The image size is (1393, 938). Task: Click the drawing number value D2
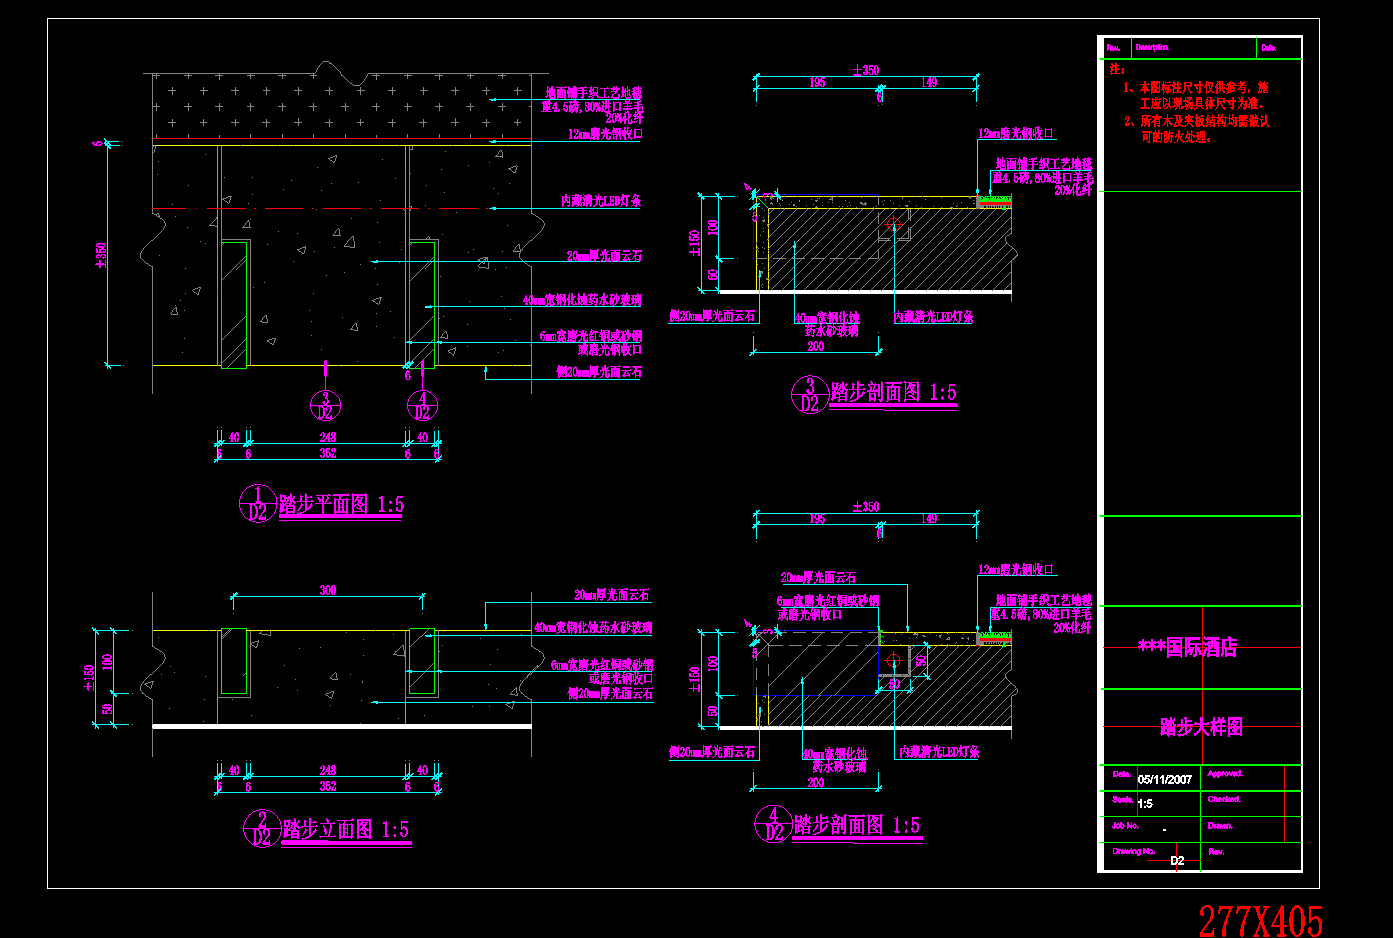tap(1177, 860)
